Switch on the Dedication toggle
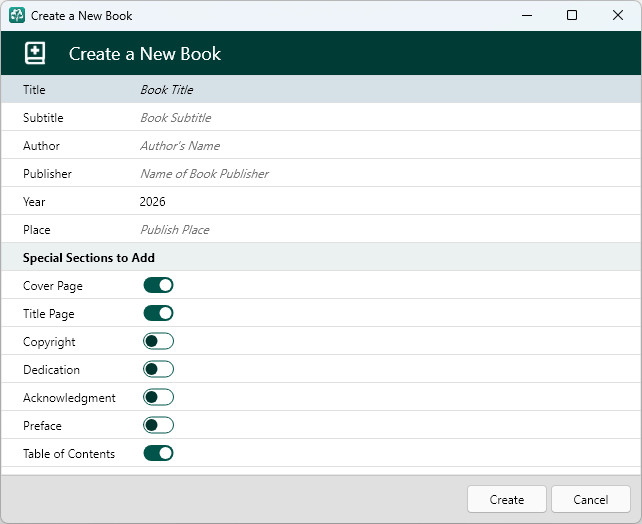This screenshot has height=524, width=642. pyautogui.click(x=158, y=369)
